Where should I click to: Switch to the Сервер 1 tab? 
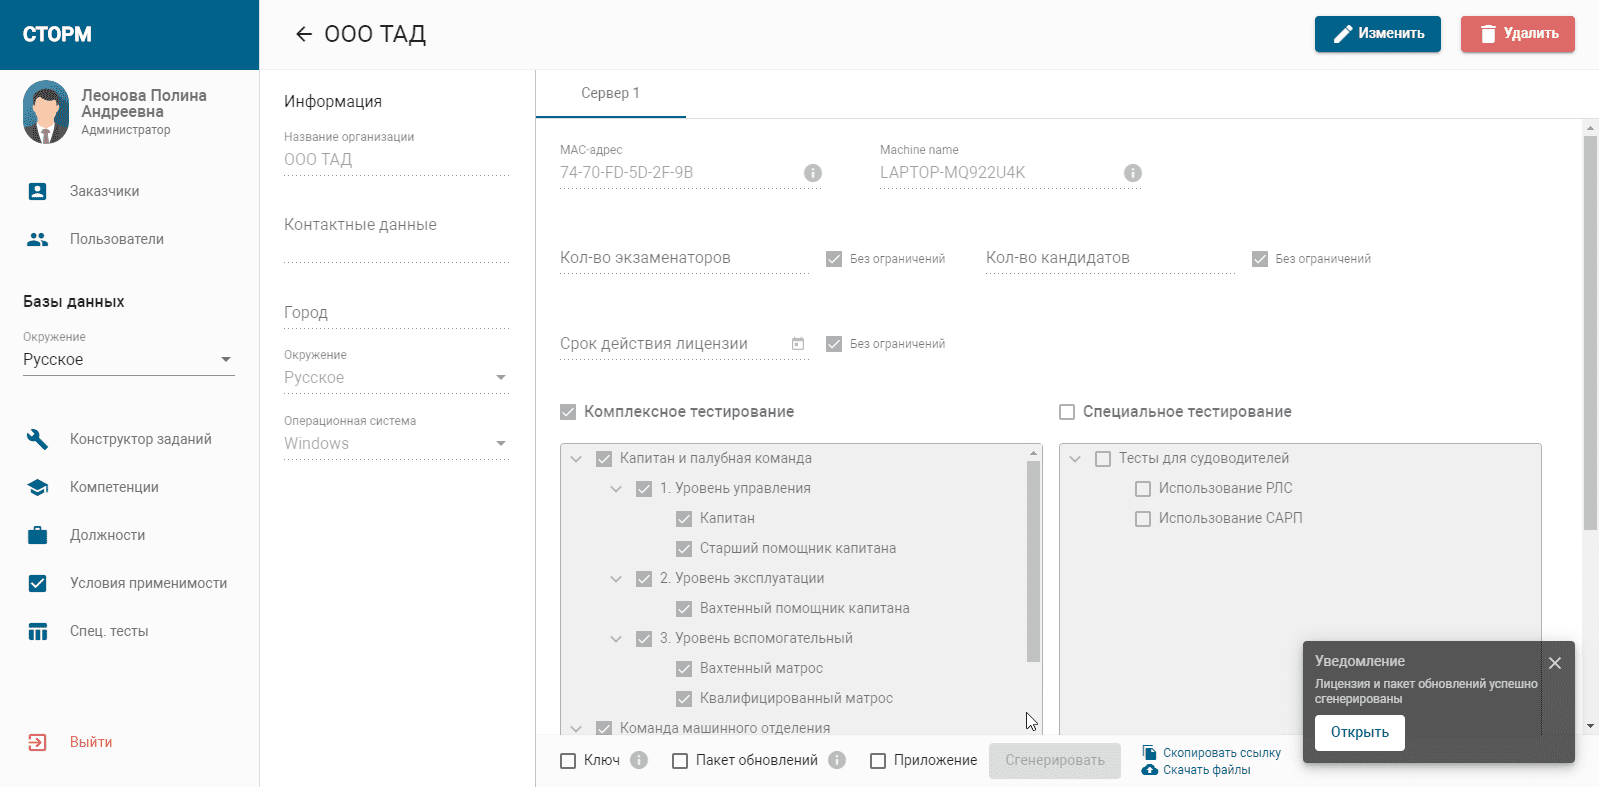[610, 93]
